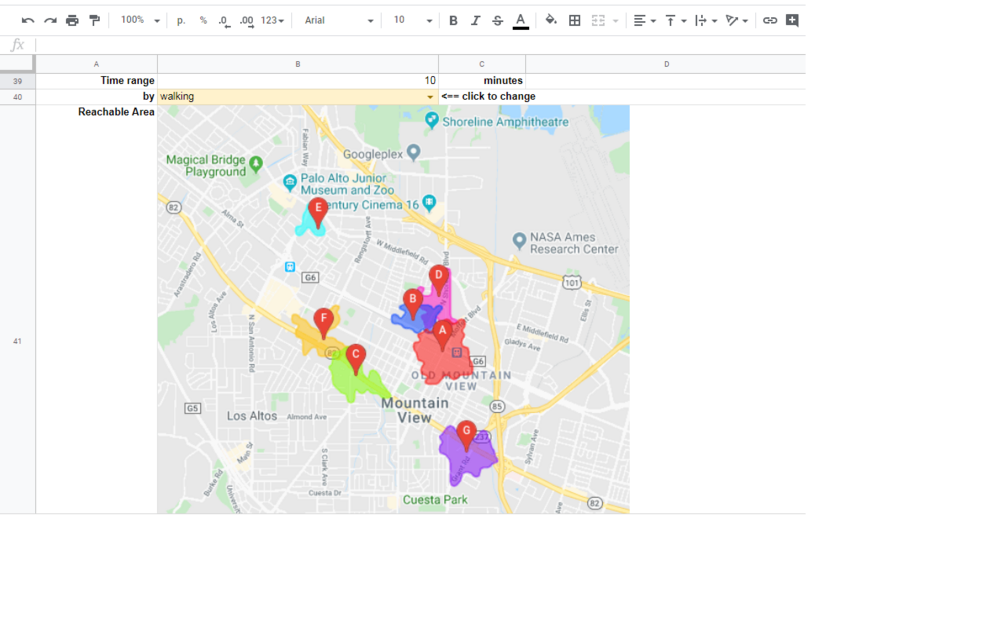Screen dimensions: 1005x628
Task: Redo the last action
Action: 50,21
